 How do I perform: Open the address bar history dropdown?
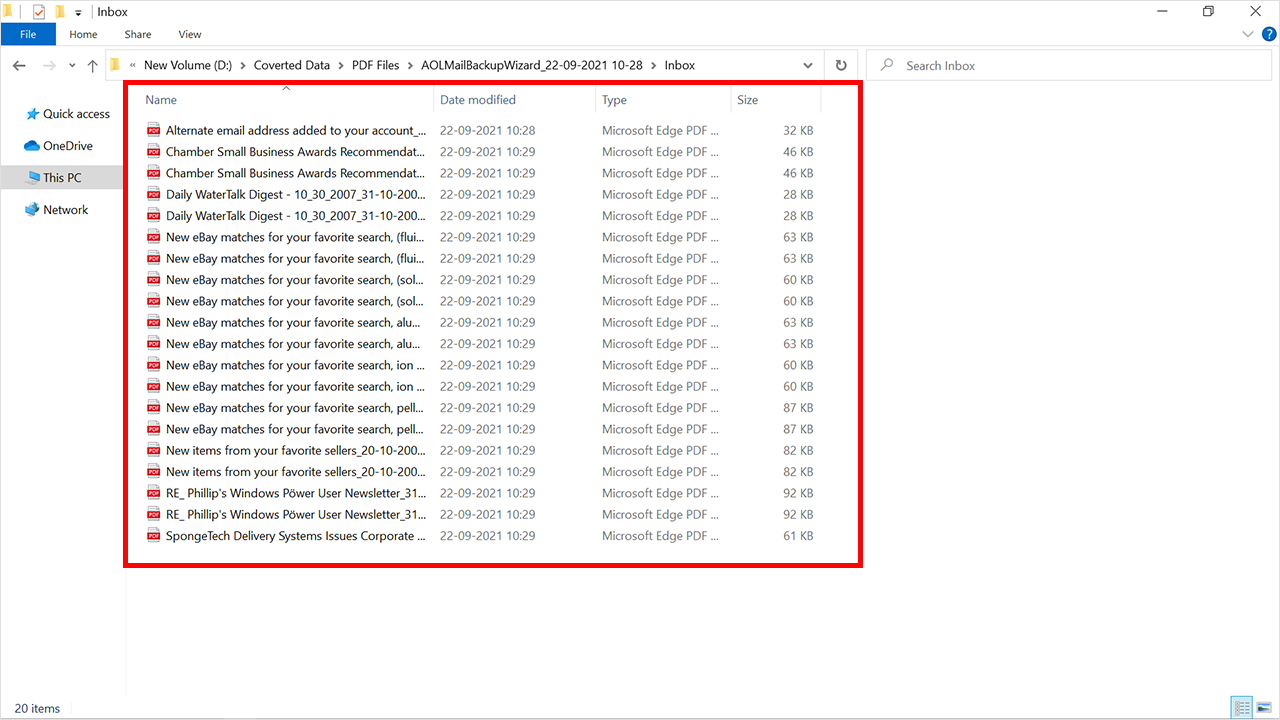808,65
